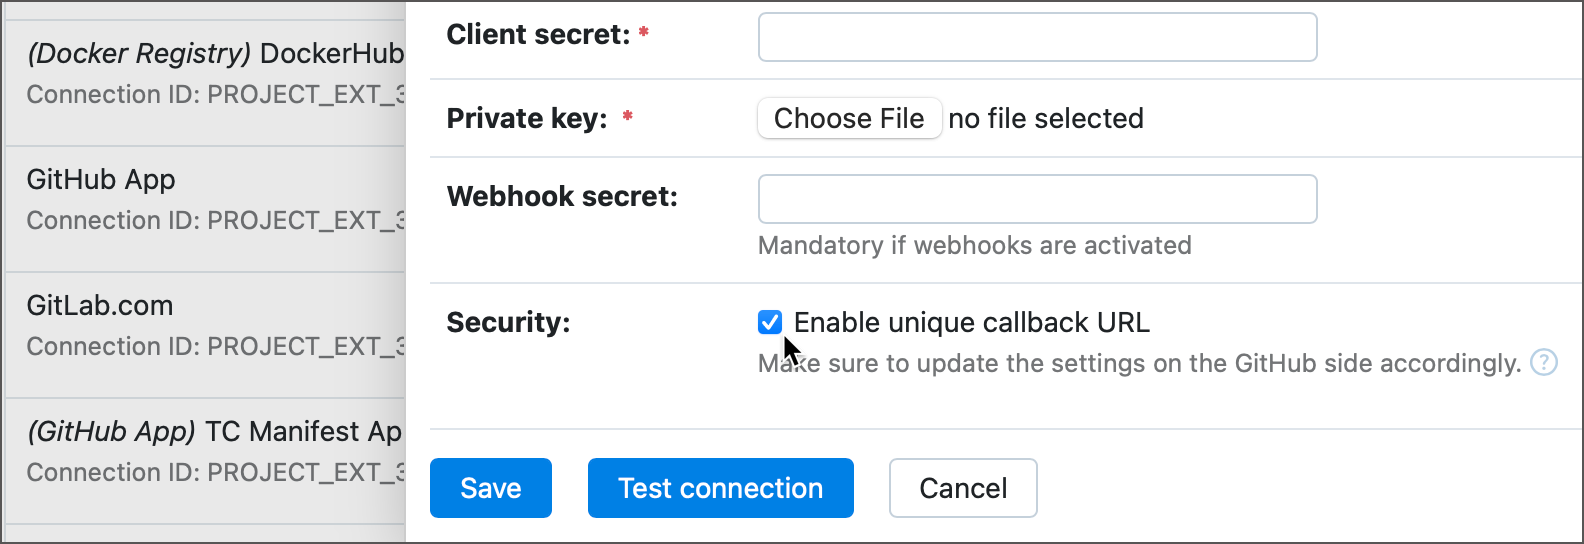The image size is (1584, 544).
Task: Click the Client secret input field
Action: (1037, 37)
